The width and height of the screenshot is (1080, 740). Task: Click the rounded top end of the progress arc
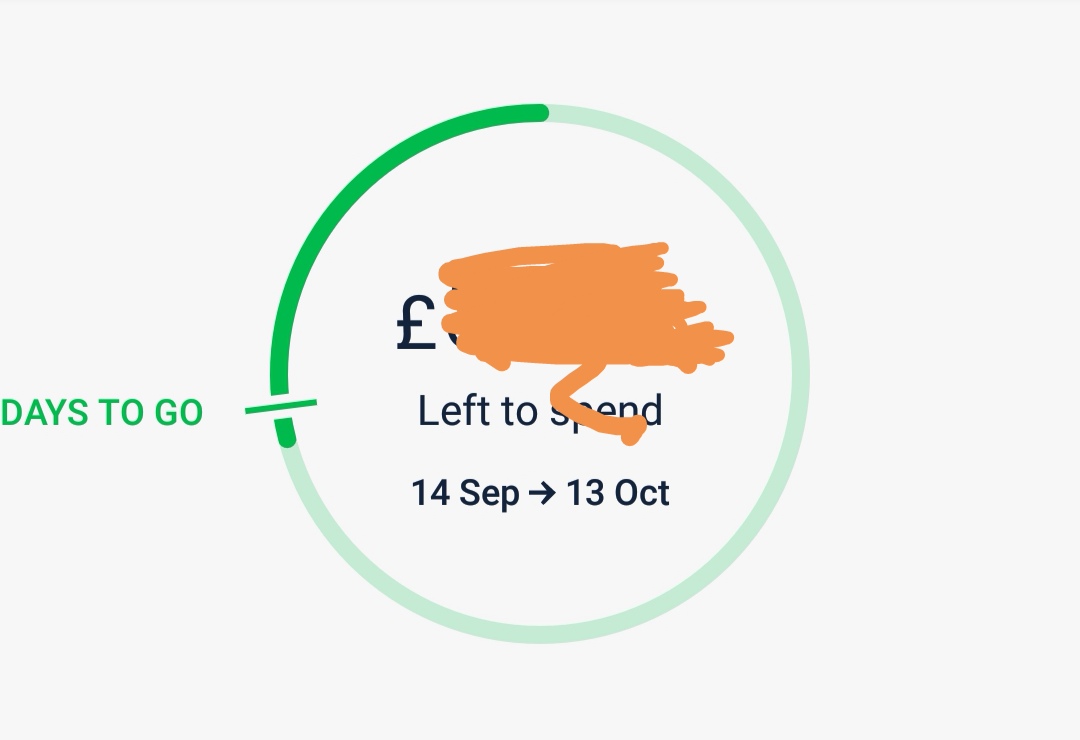tap(541, 113)
